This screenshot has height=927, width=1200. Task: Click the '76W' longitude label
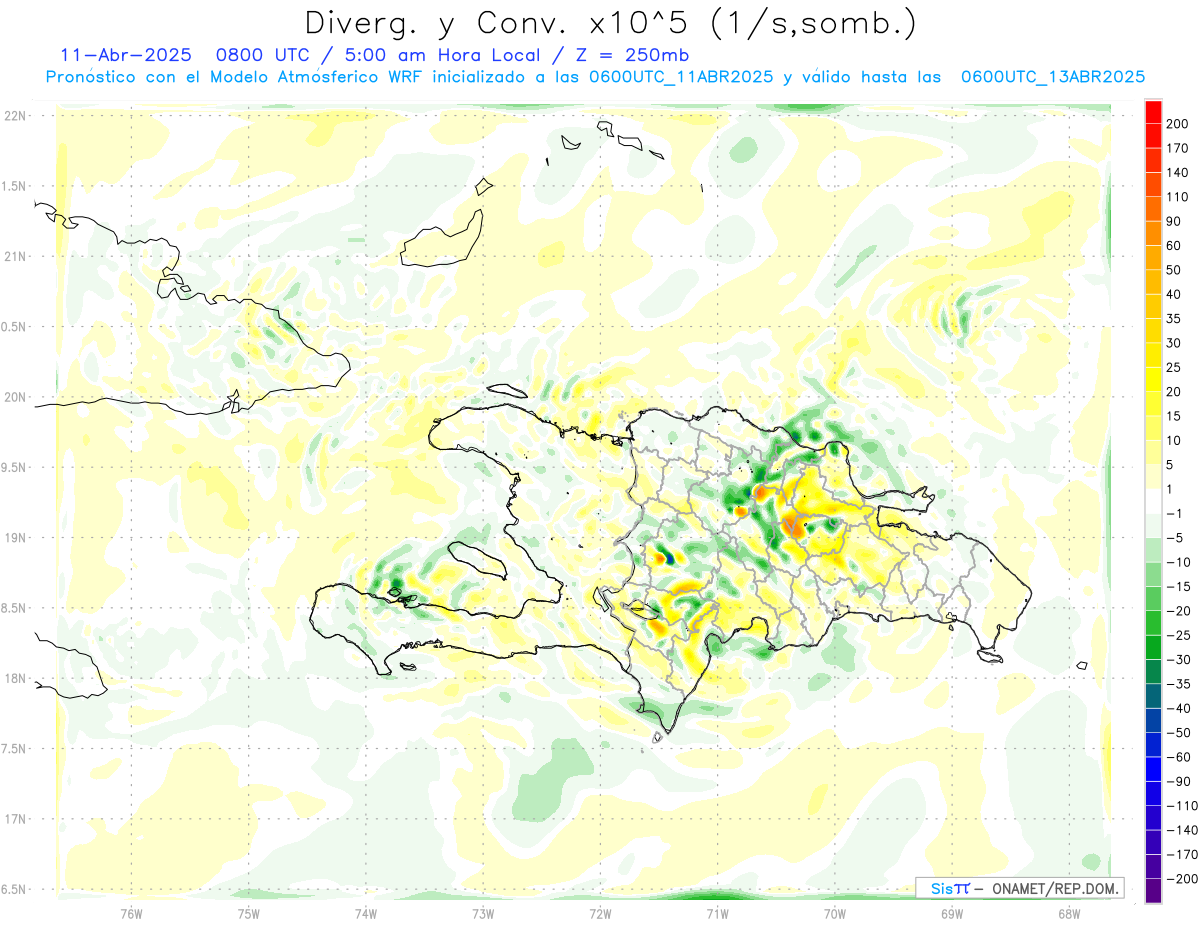[x=131, y=914]
